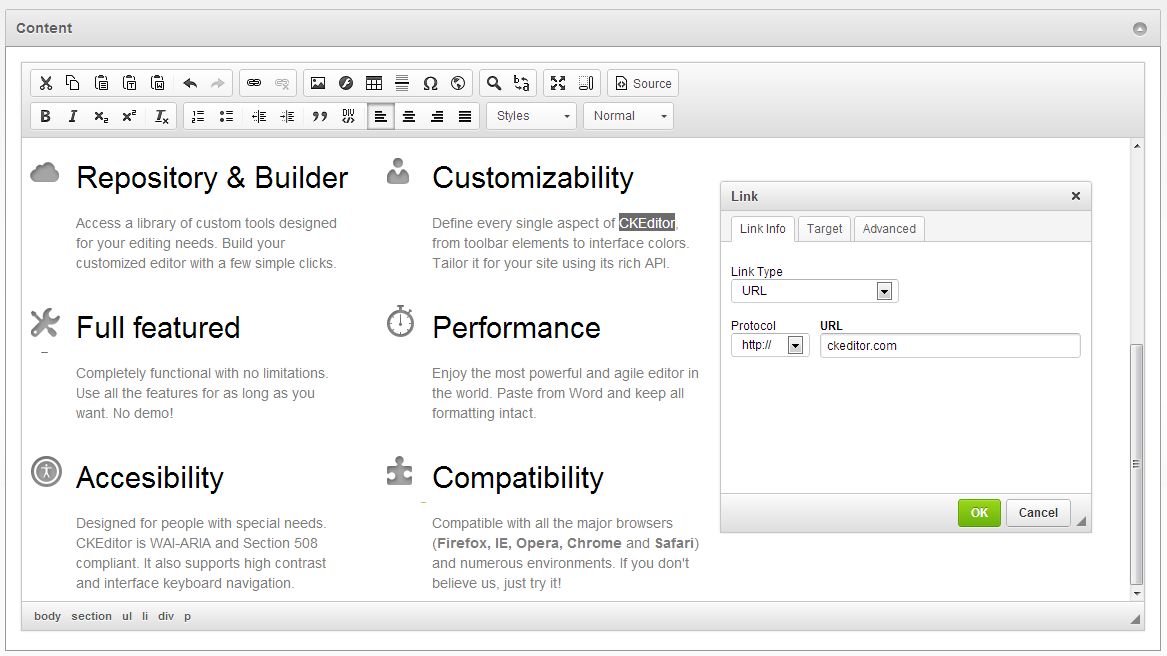
Task: Open the special character Omega tool
Action: point(430,84)
